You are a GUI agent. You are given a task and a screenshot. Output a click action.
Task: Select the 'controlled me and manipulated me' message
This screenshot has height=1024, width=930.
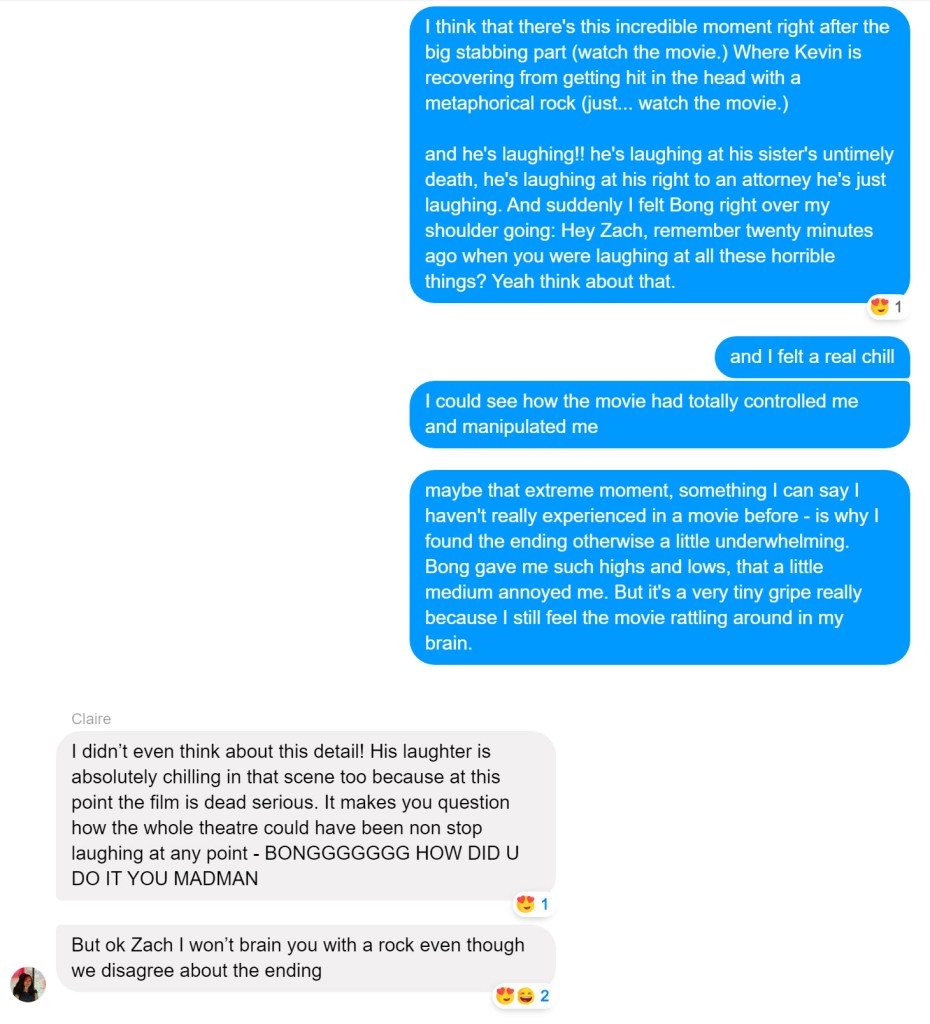tap(660, 414)
